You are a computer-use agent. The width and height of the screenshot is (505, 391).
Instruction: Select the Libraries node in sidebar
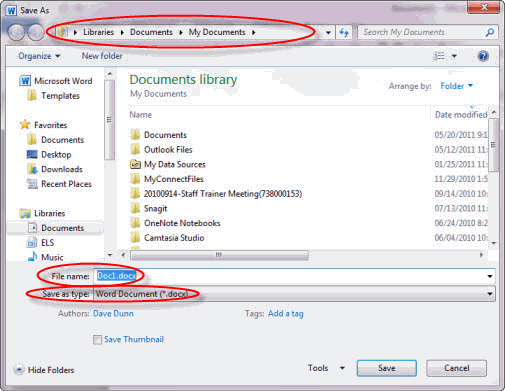(42, 213)
